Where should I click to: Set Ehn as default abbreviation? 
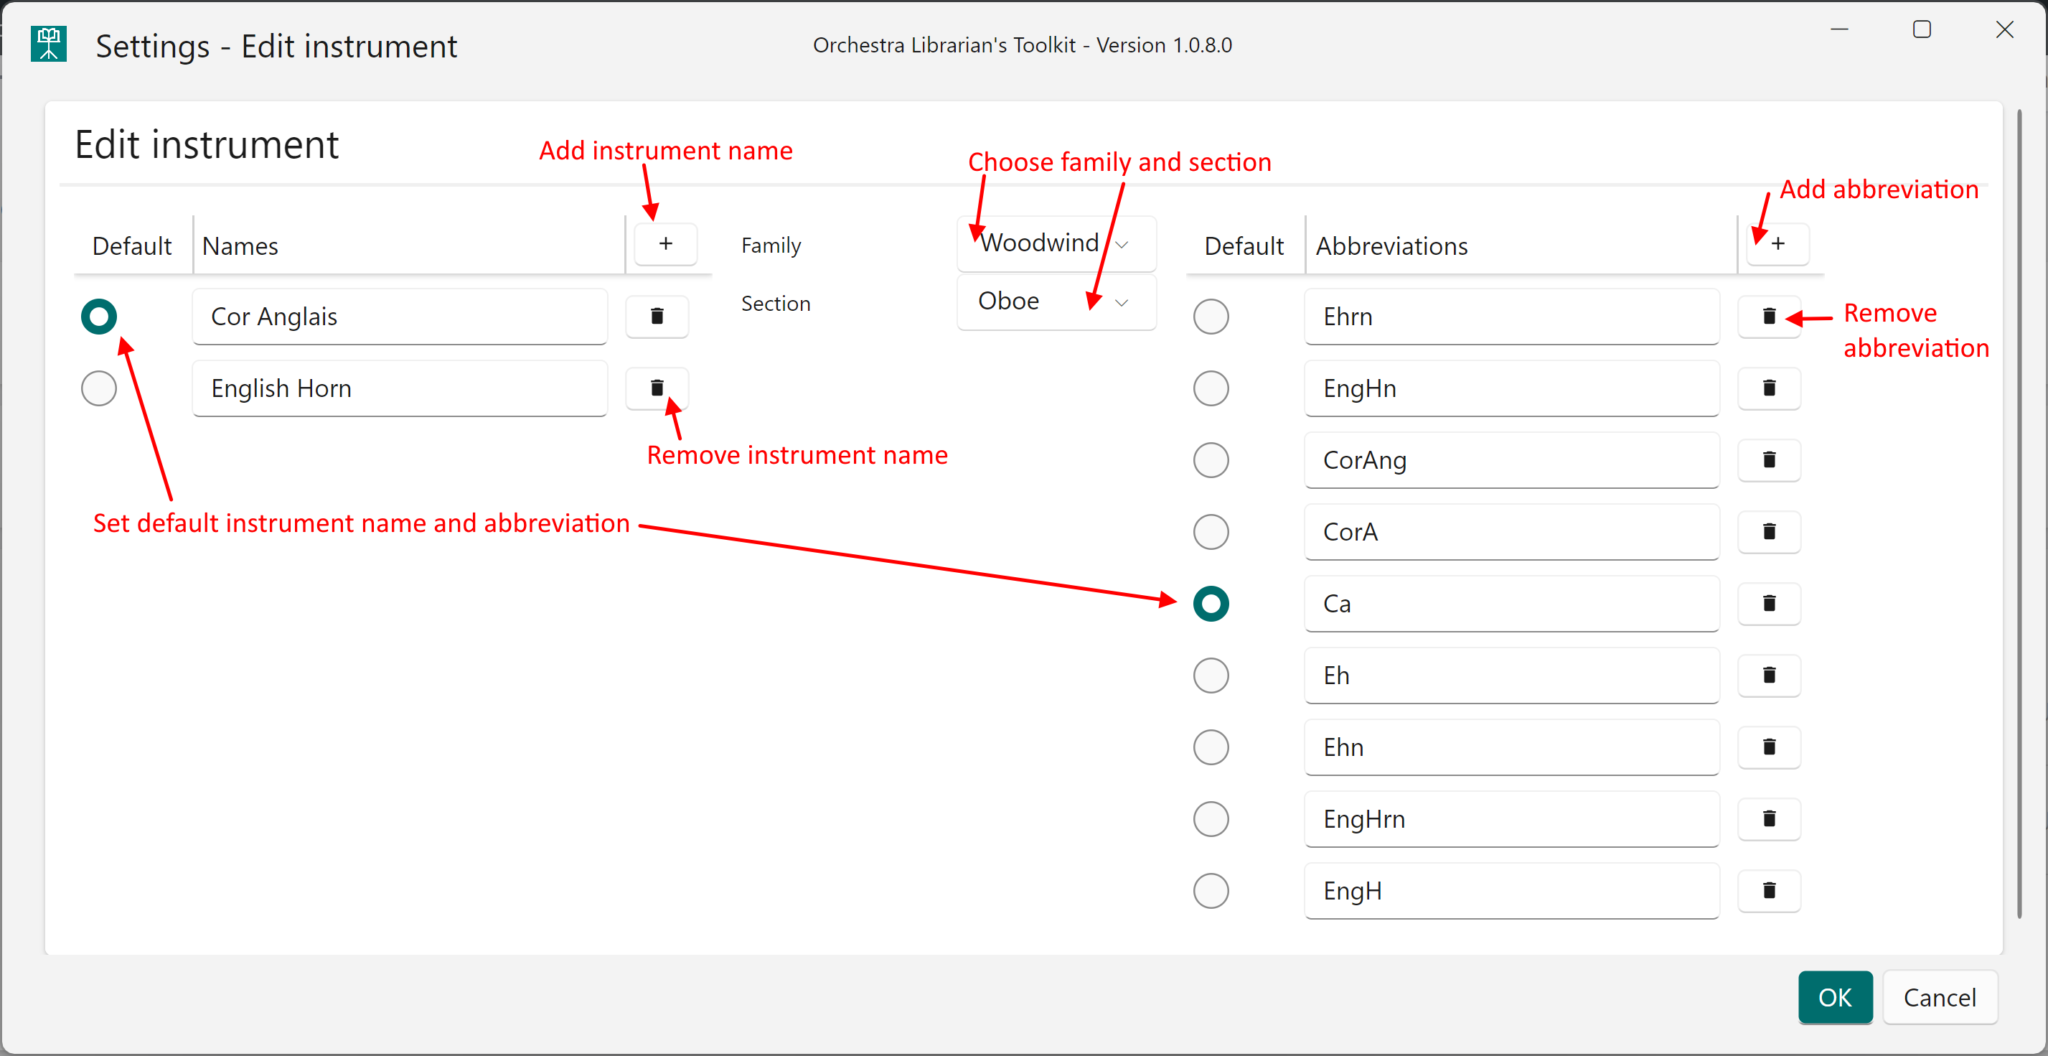pos(1211,747)
